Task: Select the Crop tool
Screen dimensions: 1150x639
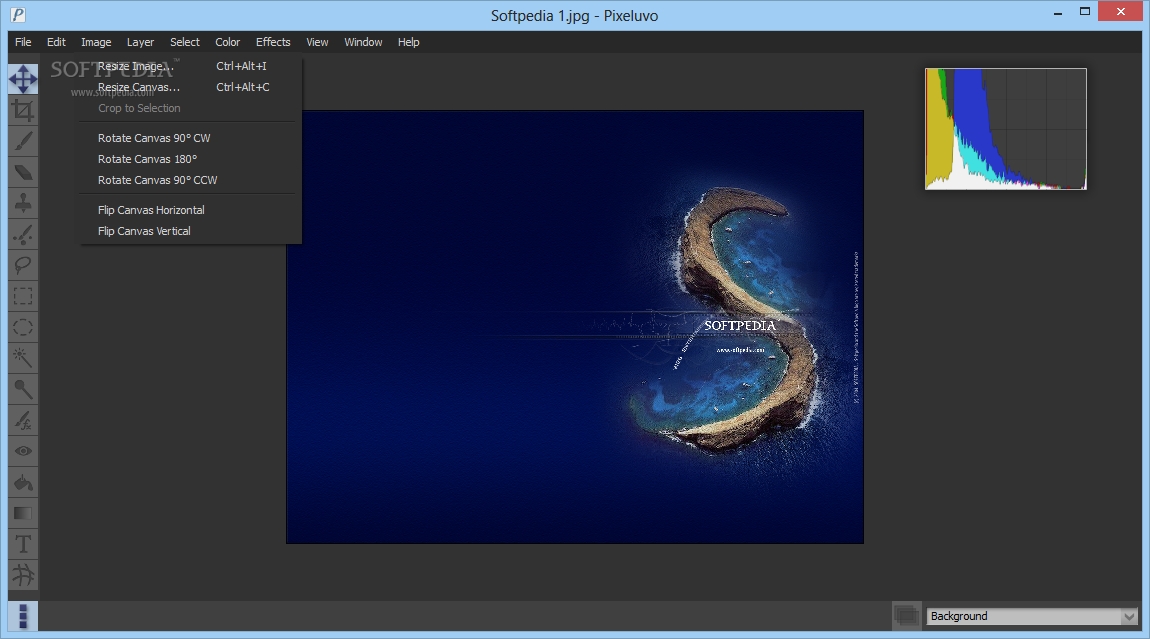Action: (x=23, y=110)
